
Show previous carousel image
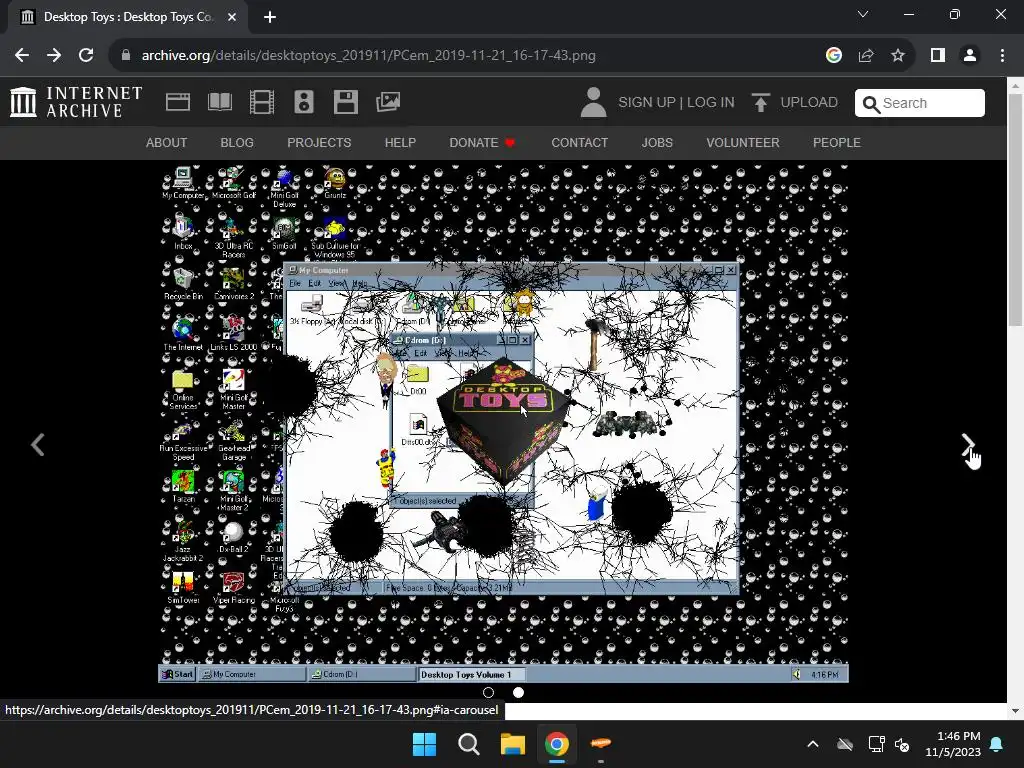point(38,445)
